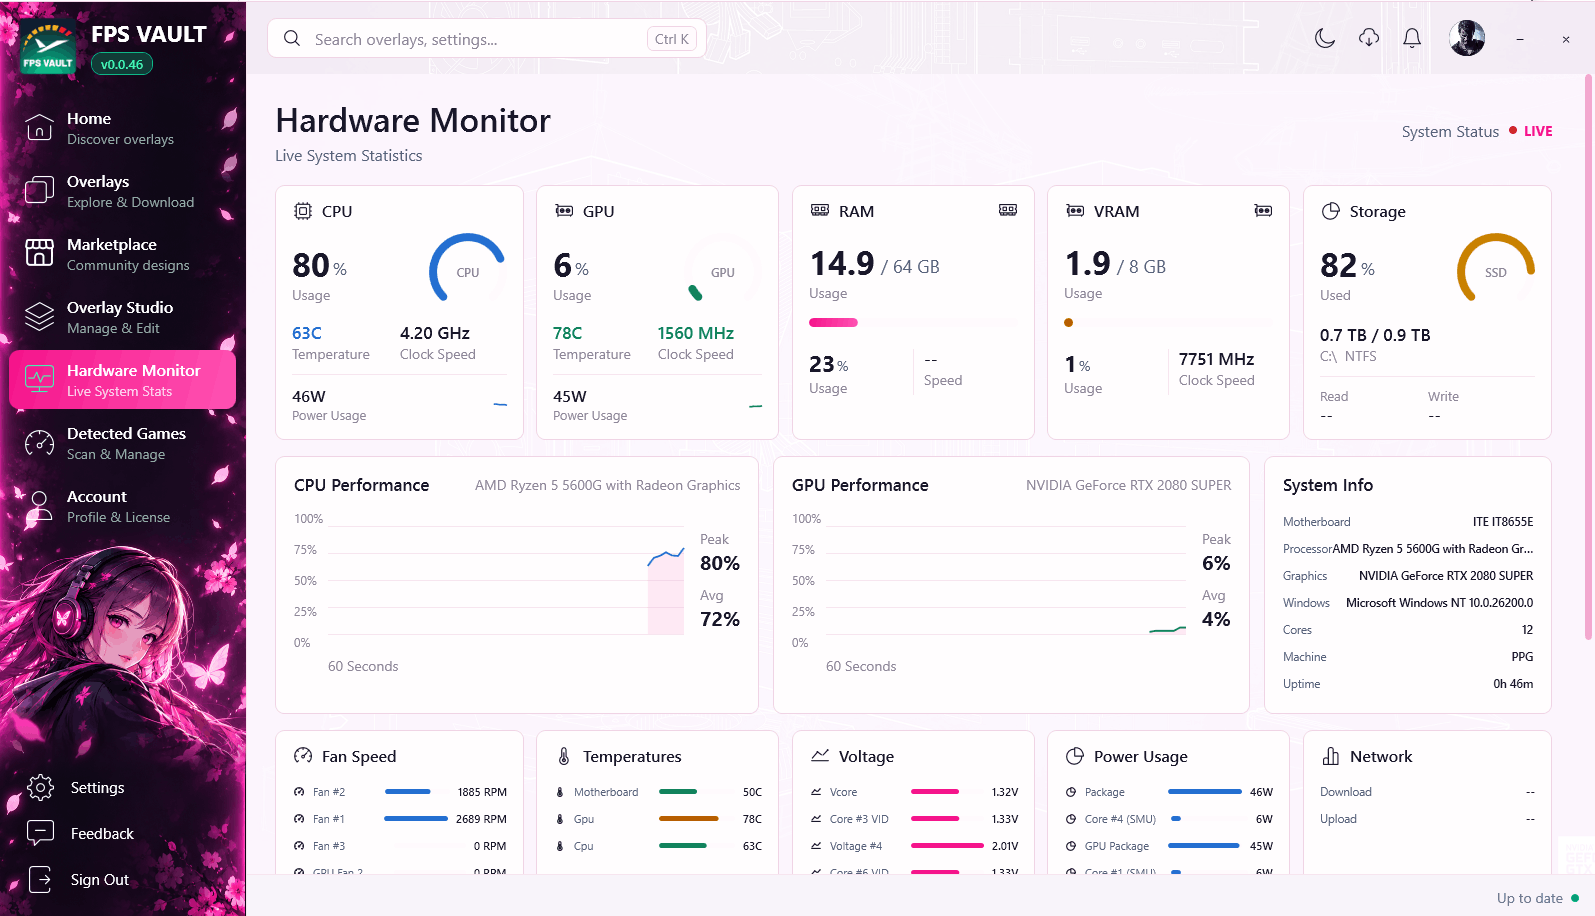
Task: Toggle dark mode with the moon icon
Action: [x=1325, y=38]
